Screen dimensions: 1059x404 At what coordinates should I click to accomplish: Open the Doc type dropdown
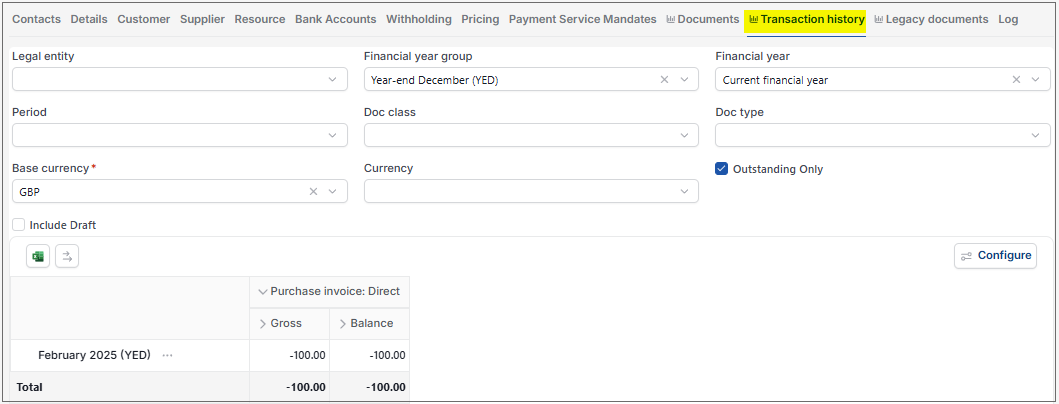883,136
